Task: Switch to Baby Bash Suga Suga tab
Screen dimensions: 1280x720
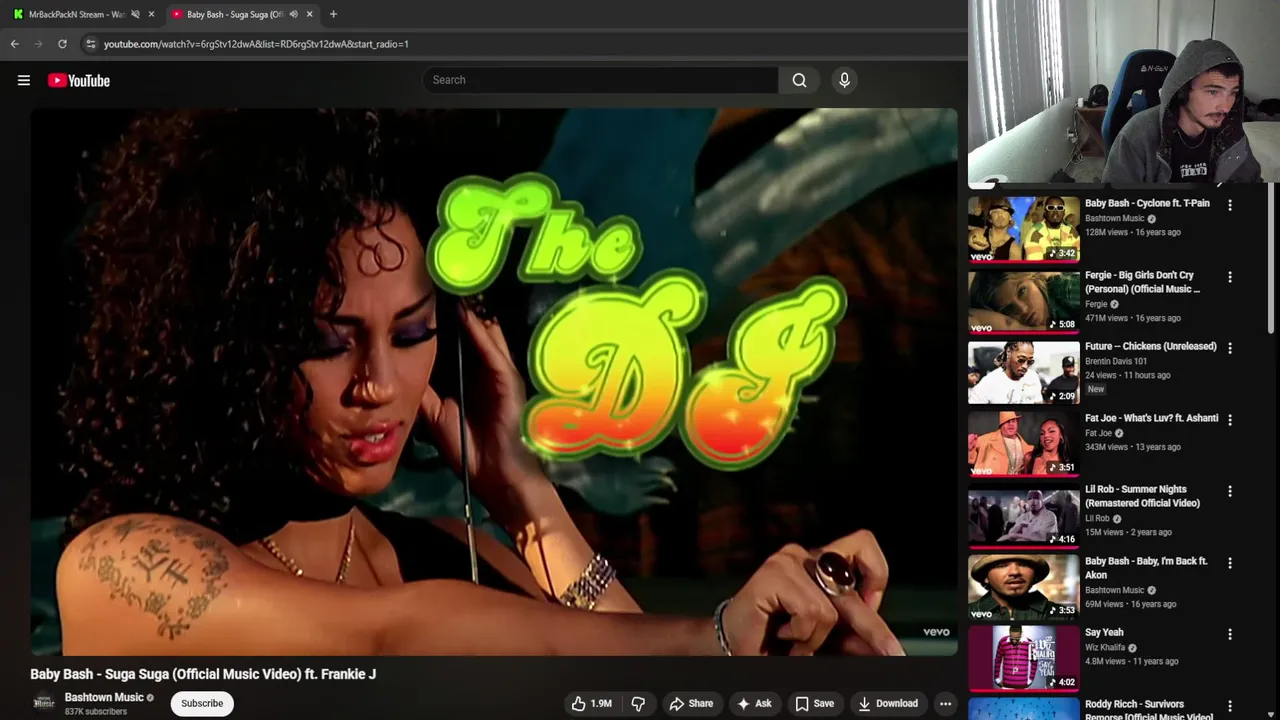Action: click(x=233, y=14)
